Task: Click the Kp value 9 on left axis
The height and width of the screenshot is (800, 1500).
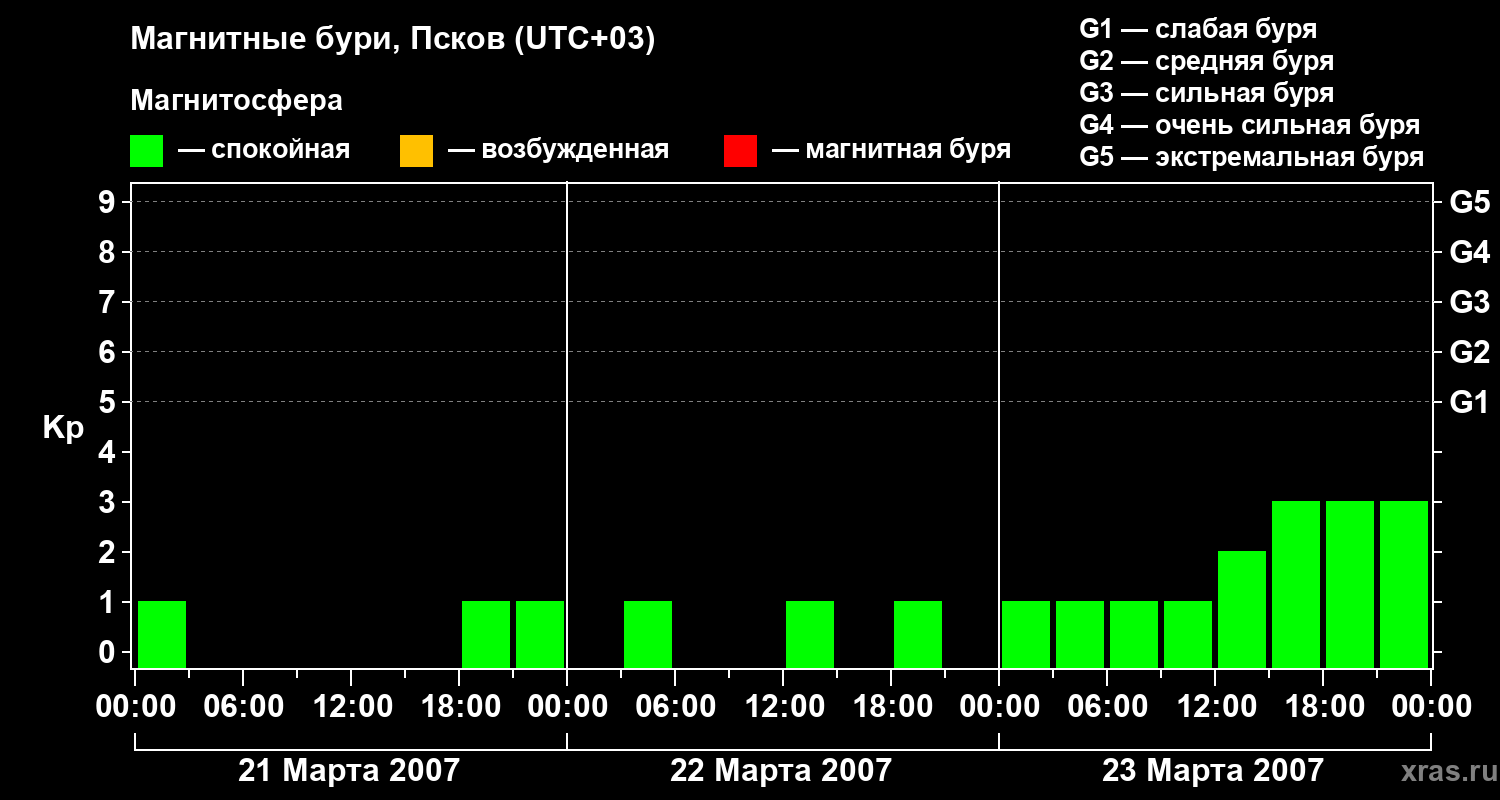Action: pyautogui.click(x=109, y=202)
